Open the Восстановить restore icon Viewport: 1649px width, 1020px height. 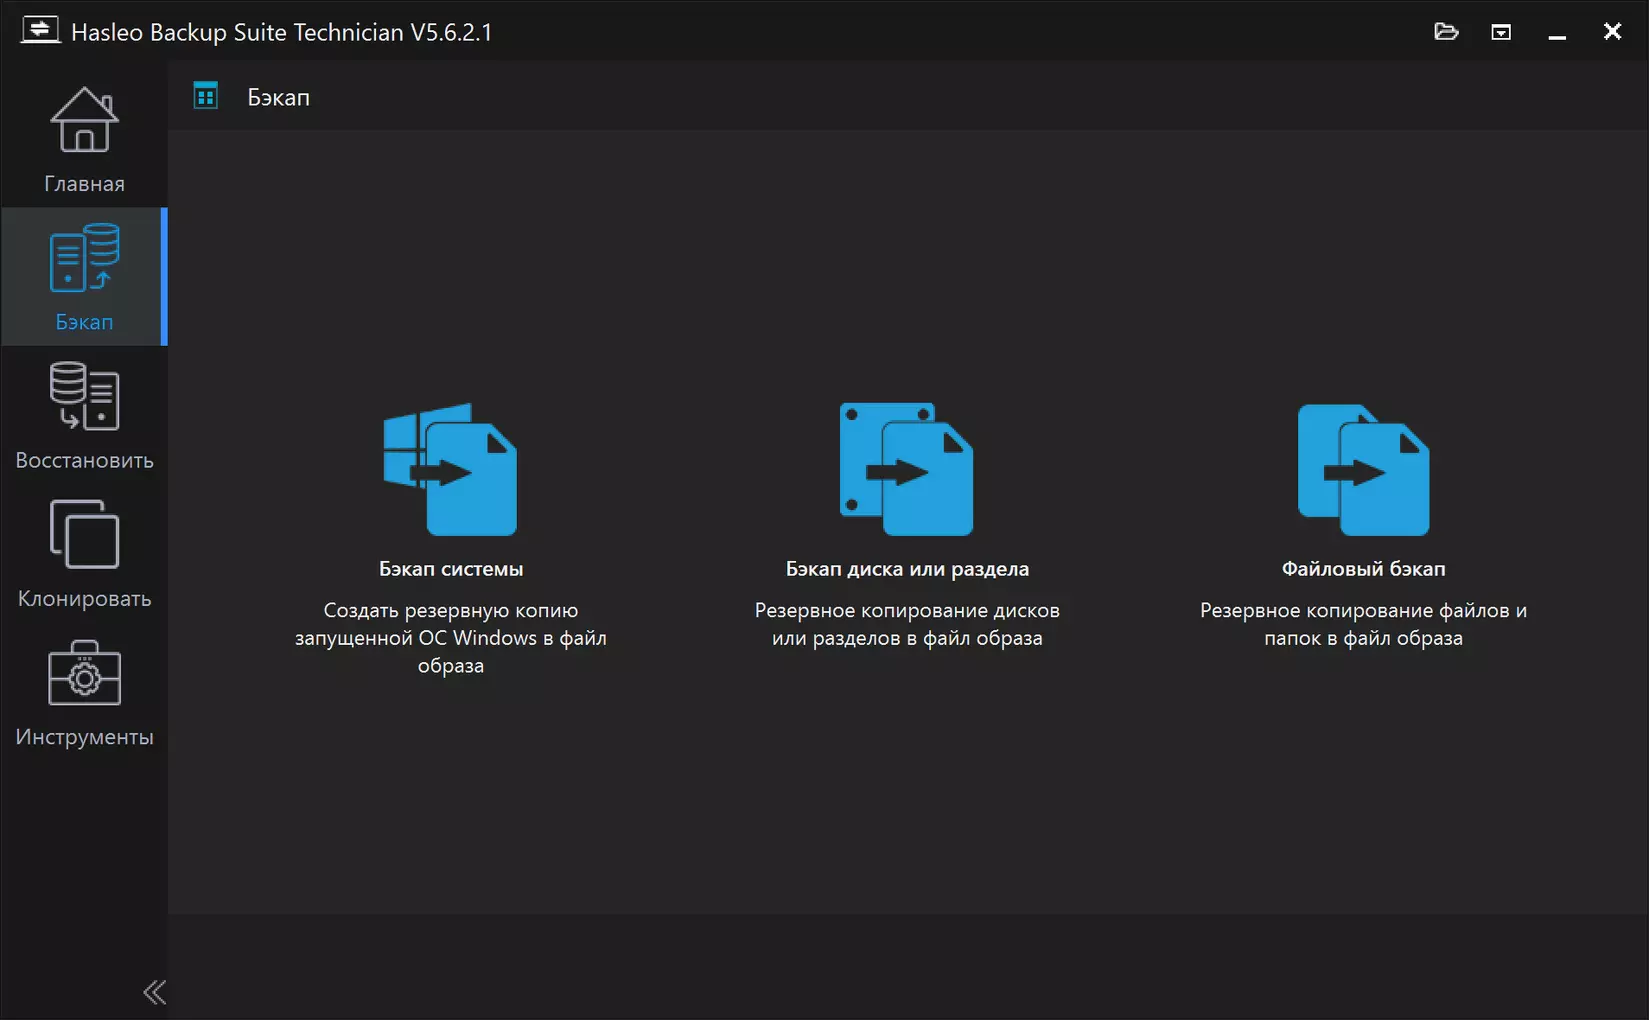tap(84, 396)
